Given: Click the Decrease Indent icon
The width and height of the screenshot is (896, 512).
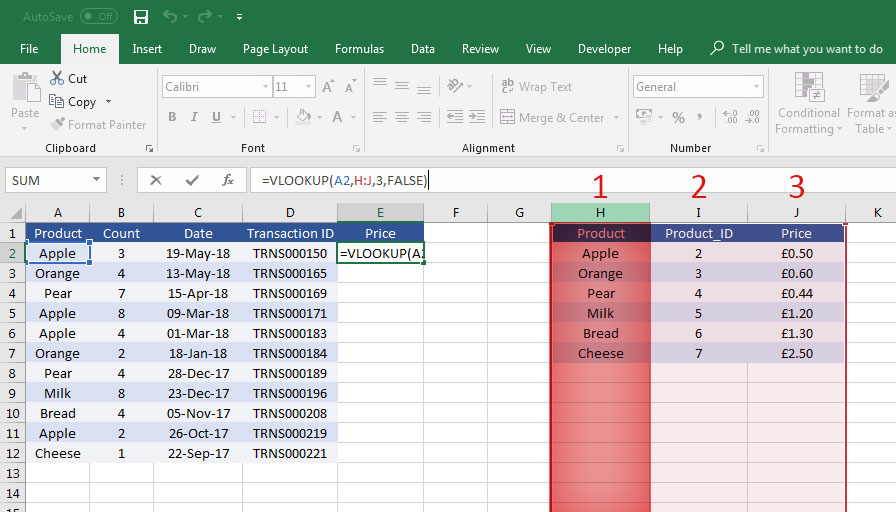Looking at the screenshot, I should pyautogui.click(x=455, y=117).
